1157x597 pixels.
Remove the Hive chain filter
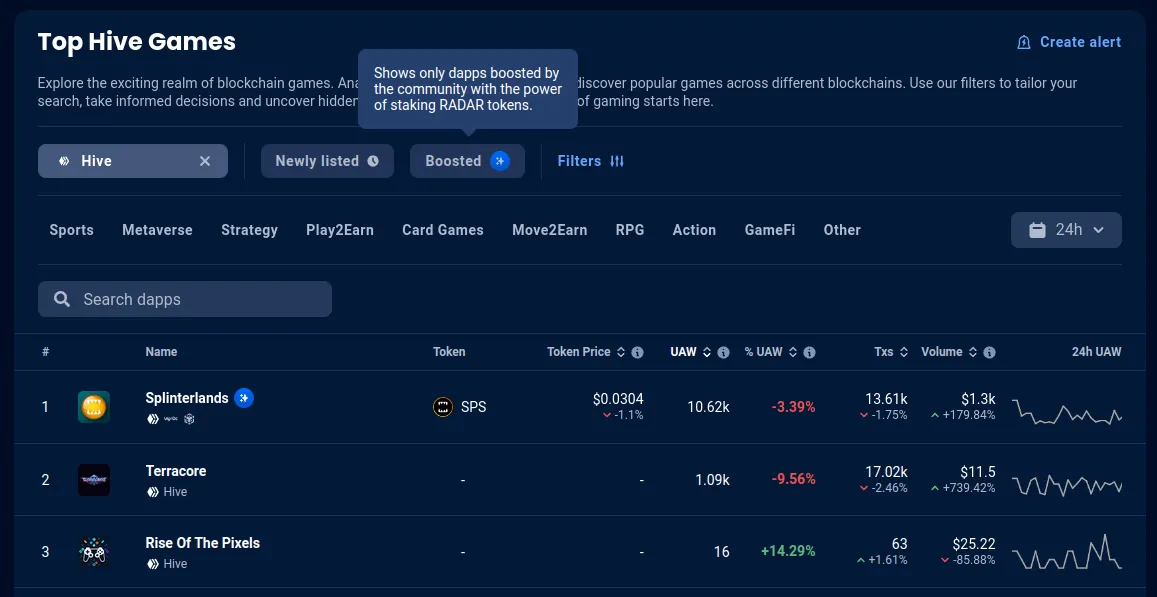pyautogui.click(x=205, y=161)
